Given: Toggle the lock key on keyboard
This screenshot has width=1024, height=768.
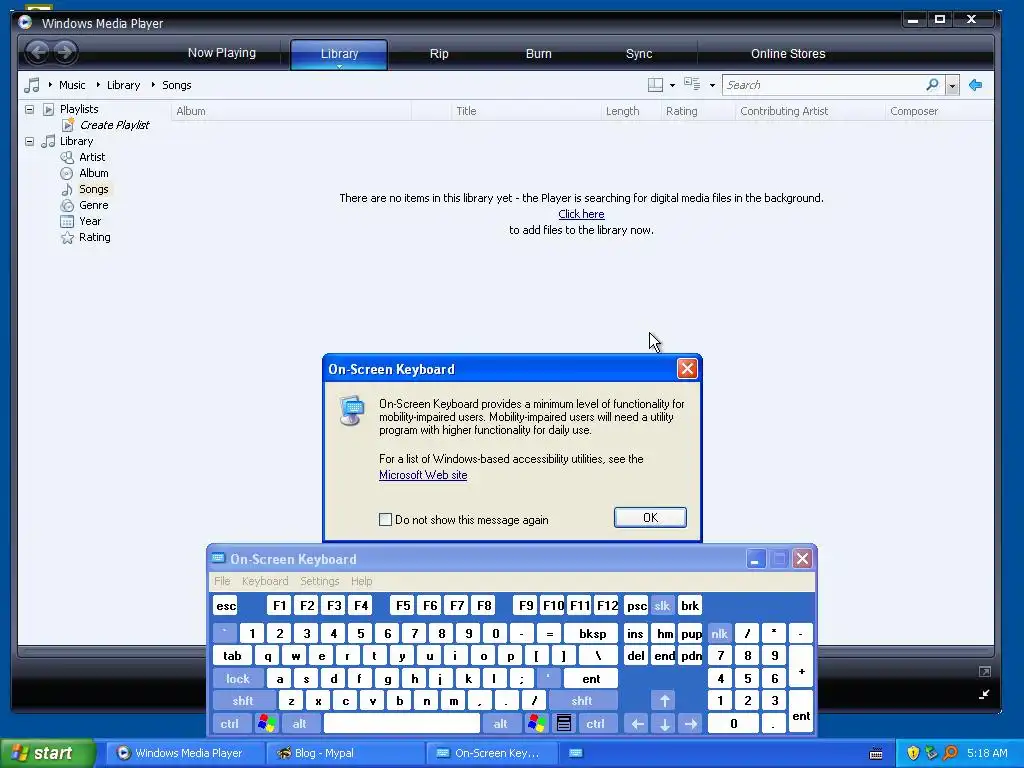Looking at the screenshot, I should 238,679.
